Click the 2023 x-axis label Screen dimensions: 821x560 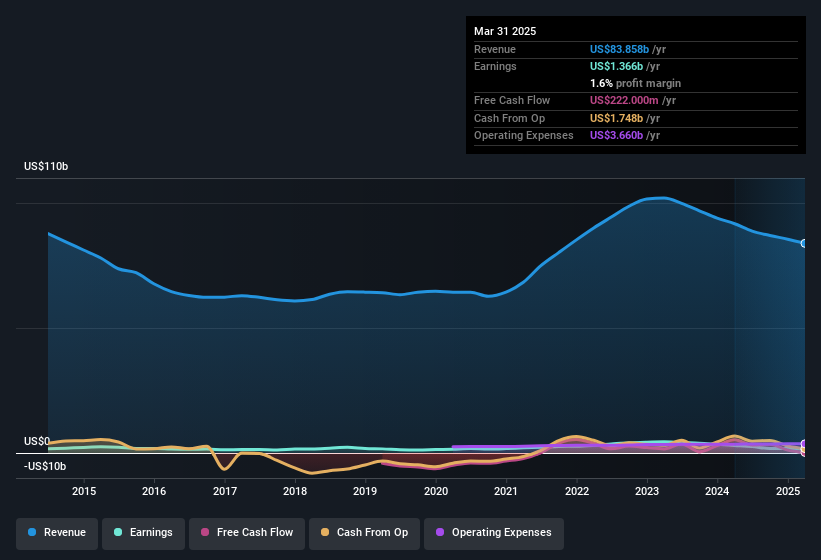tap(647, 491)
